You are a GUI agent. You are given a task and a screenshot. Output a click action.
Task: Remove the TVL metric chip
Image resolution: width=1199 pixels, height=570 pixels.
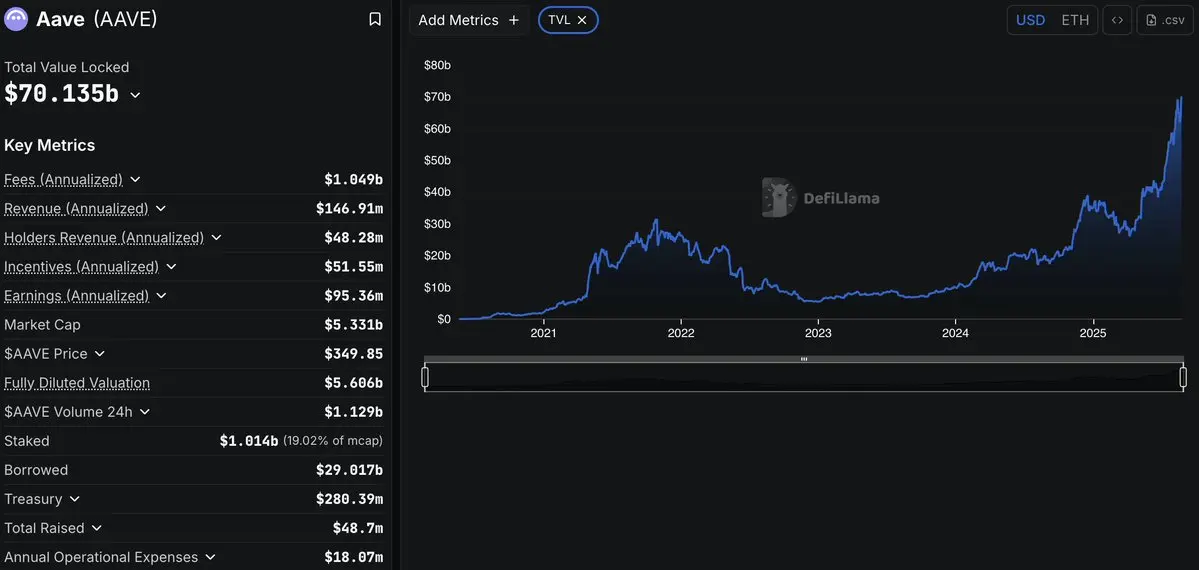point(582,21)
